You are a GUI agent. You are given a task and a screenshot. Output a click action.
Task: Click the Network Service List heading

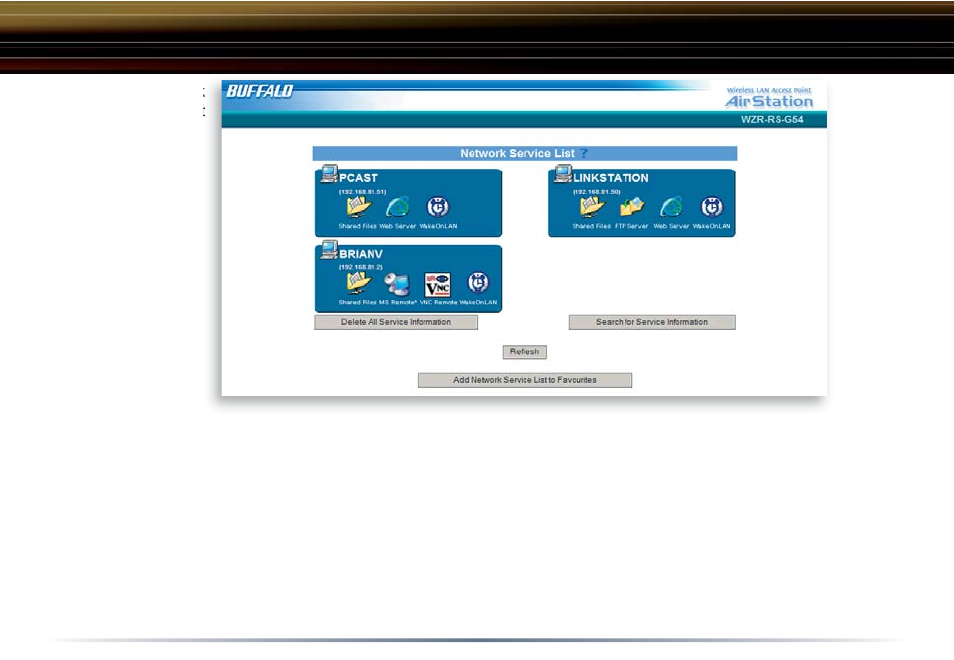click(x=517, y=153)
